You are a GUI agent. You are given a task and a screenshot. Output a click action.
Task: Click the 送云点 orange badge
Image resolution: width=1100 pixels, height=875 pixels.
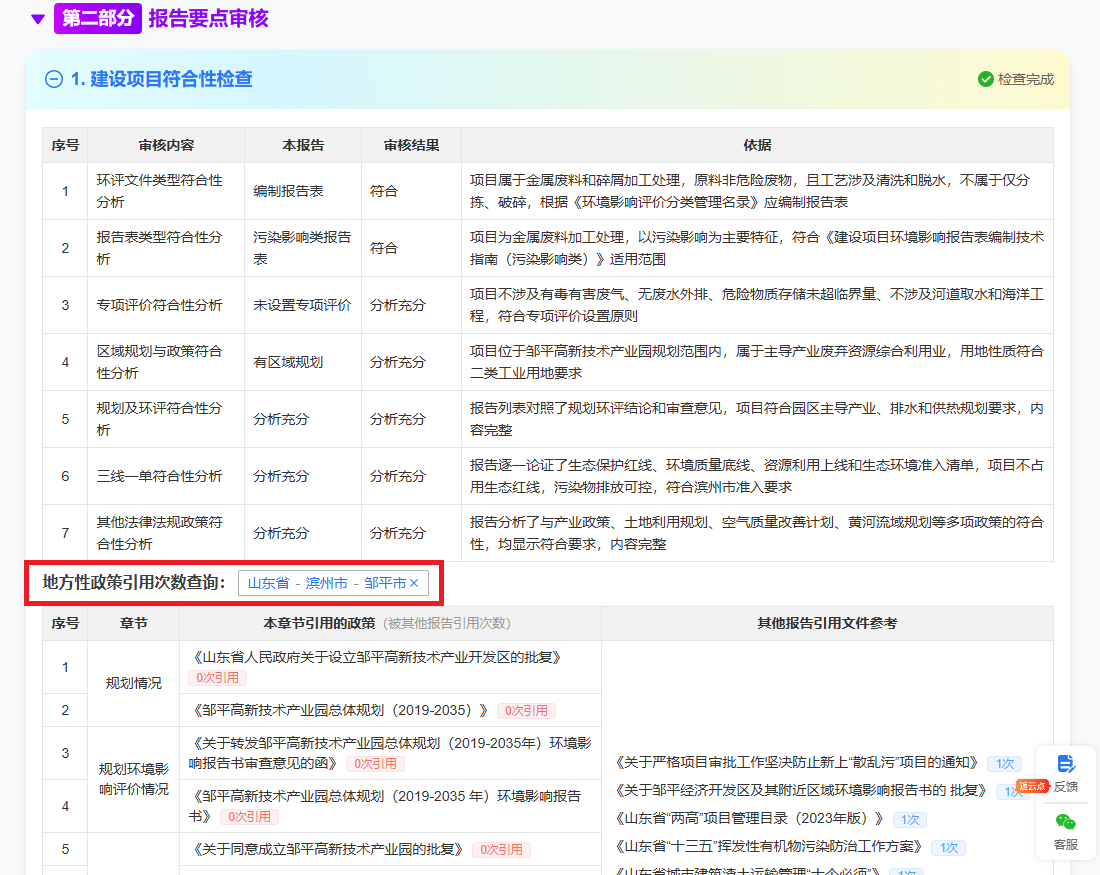coord(1032,786)
